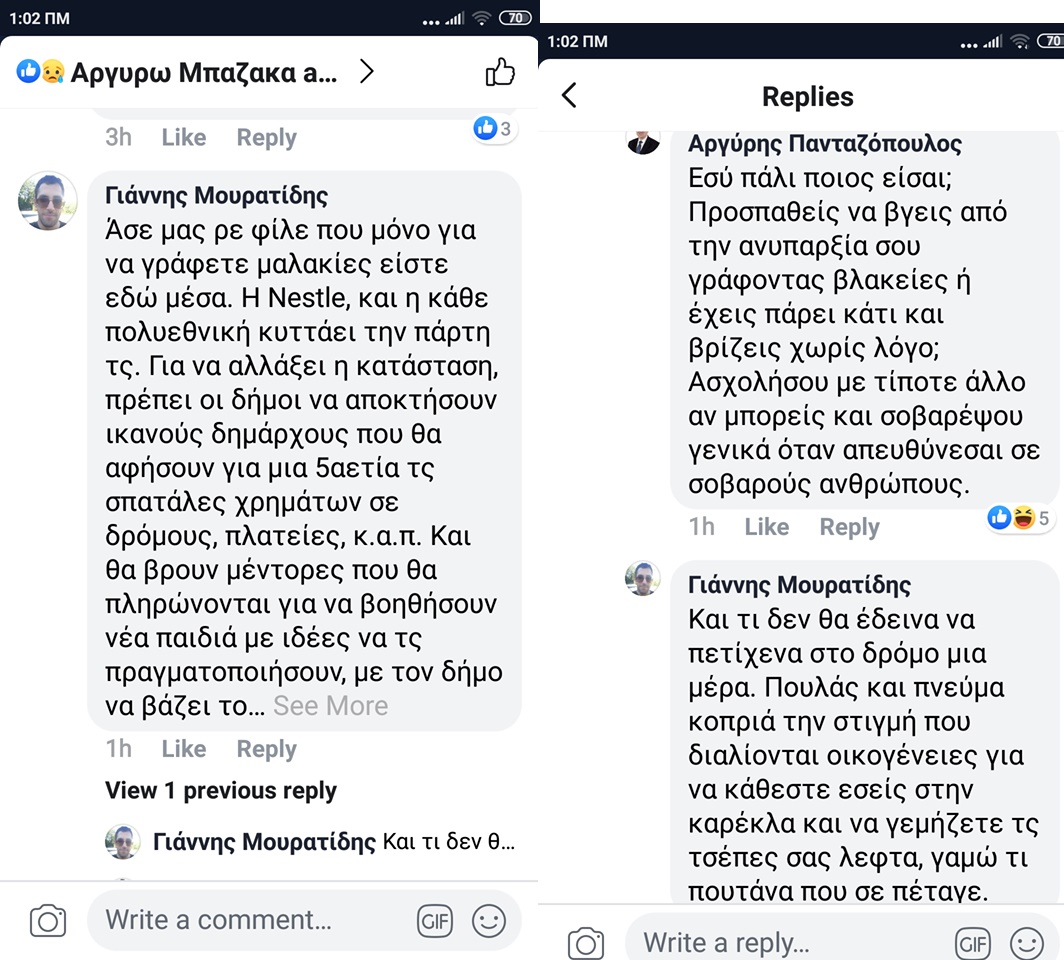Image resolution: width=1064 pixels, height=960 pixels.
Task: Open GIF picker in the reply bar
Action: 973,943
